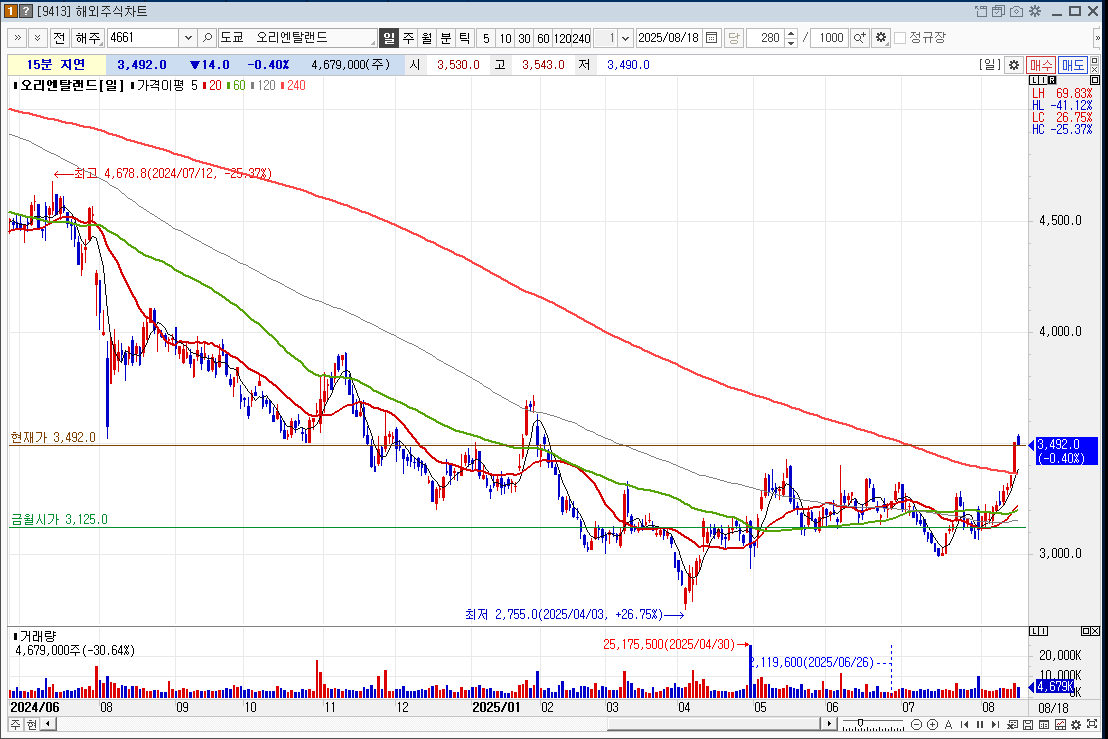Viewport: 1108px width, 739px height.
Task: Expand the double-chevron down toolbar button
Action: (x=37, y=38)
